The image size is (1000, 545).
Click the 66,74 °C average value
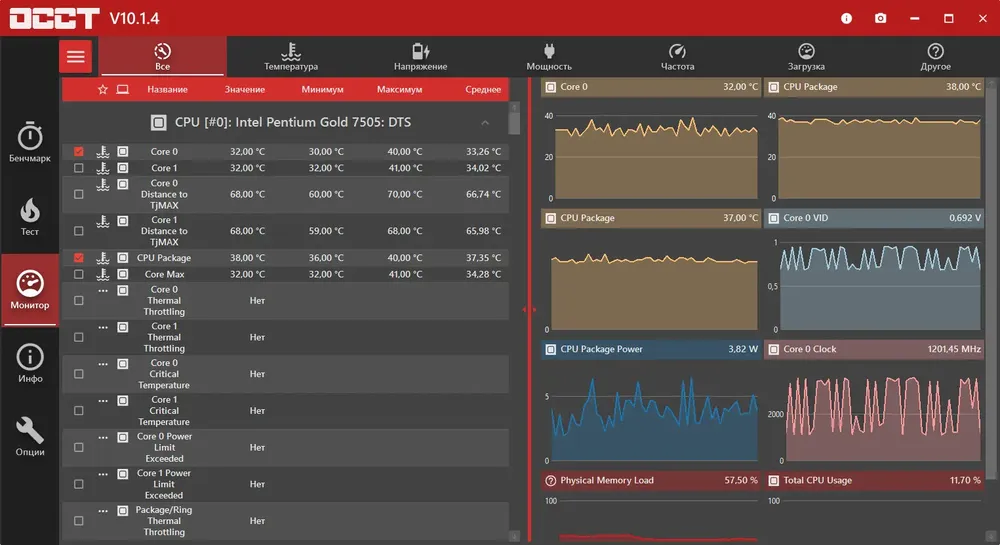(483, 194)
